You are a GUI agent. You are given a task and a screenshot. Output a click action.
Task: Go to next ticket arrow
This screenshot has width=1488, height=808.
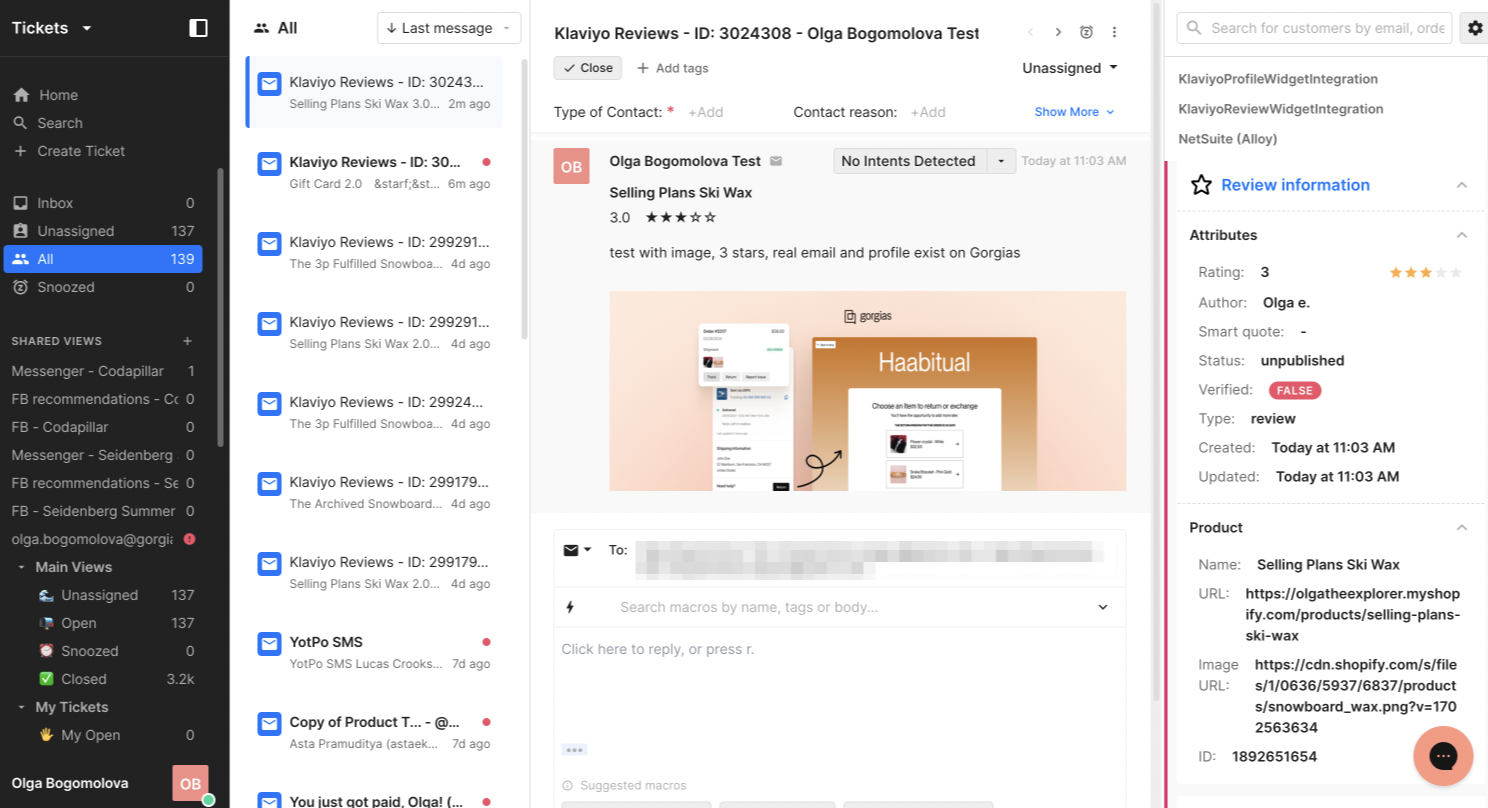click(x=1058, y=33)
